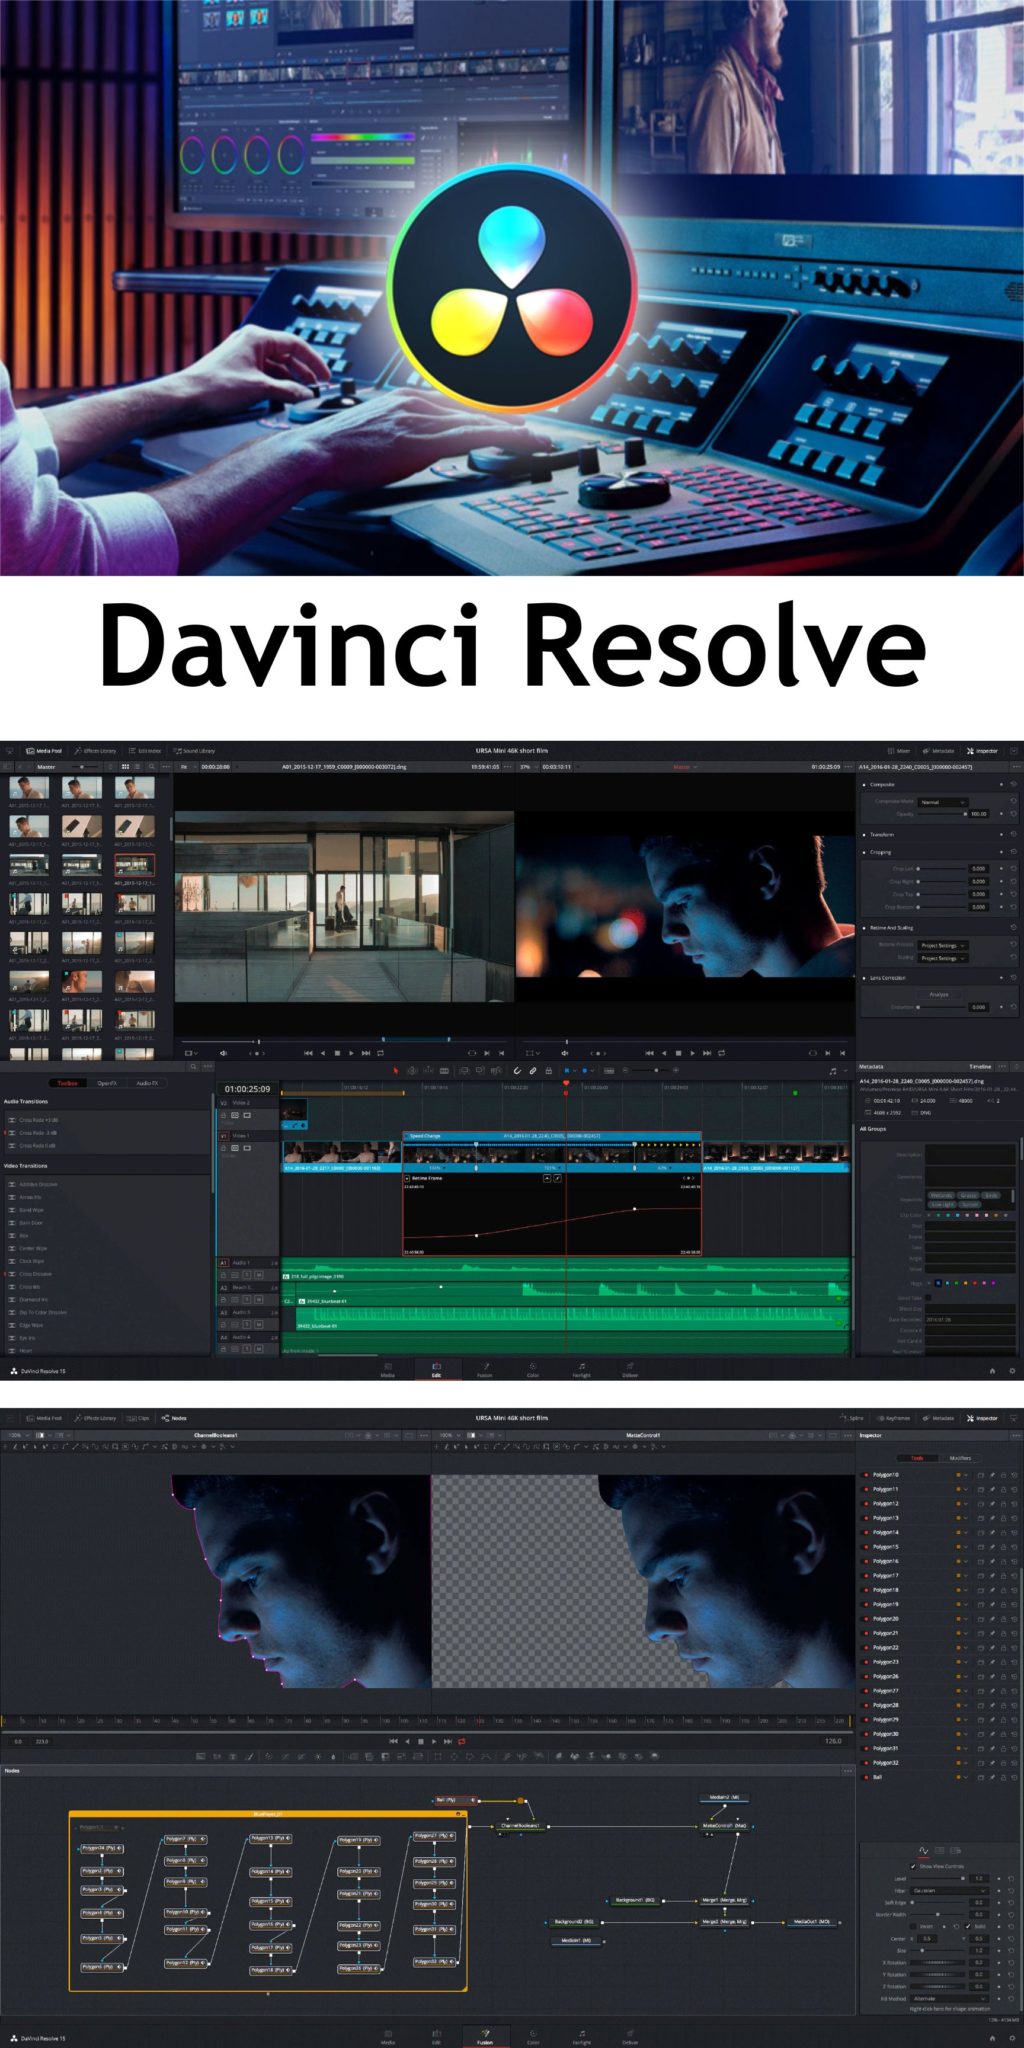
Task: Toggle the Retime Frame checkbox
Action: click(x=407, y=1178)
